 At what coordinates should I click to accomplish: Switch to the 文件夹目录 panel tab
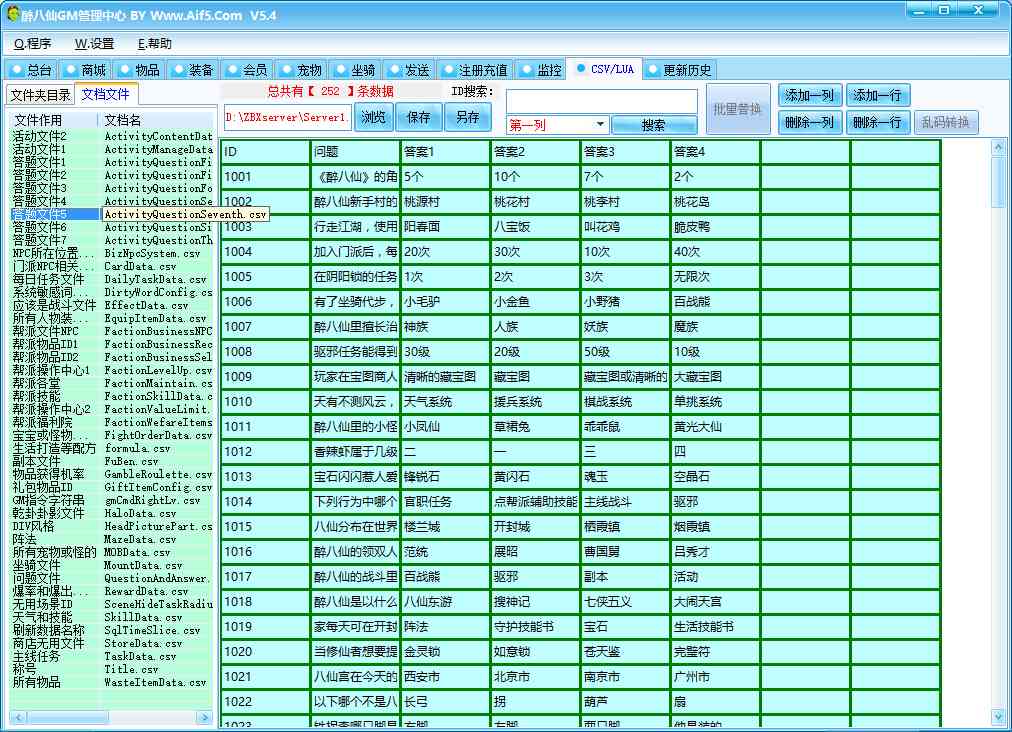tap(40, 95)
